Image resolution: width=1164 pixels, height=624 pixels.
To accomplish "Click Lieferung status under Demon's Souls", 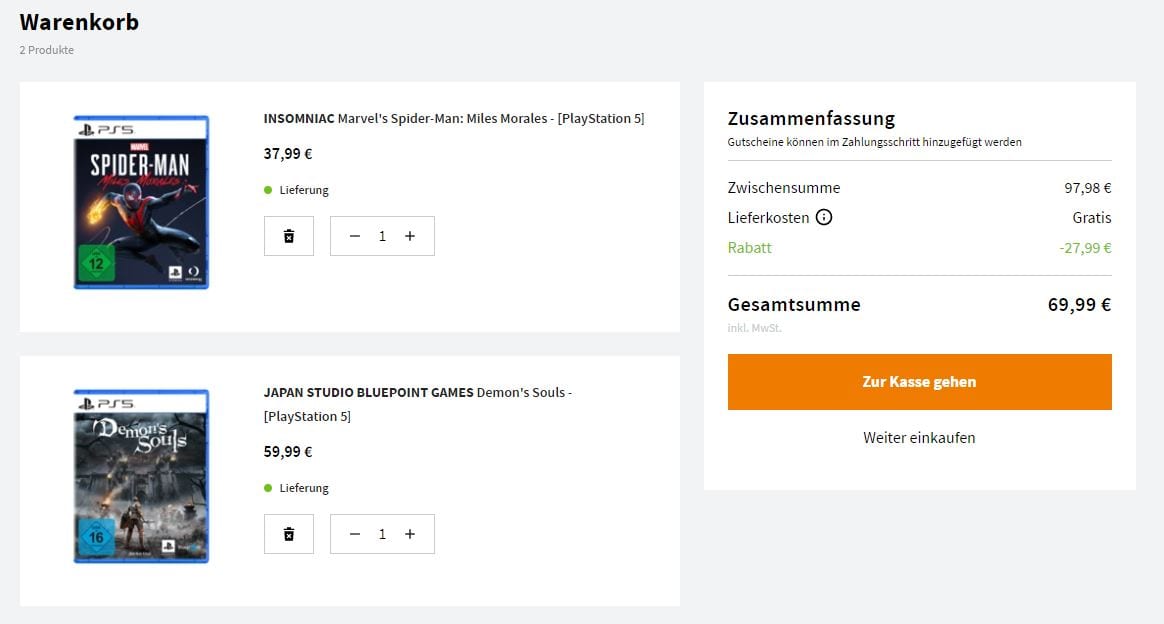I will (303, 488).
